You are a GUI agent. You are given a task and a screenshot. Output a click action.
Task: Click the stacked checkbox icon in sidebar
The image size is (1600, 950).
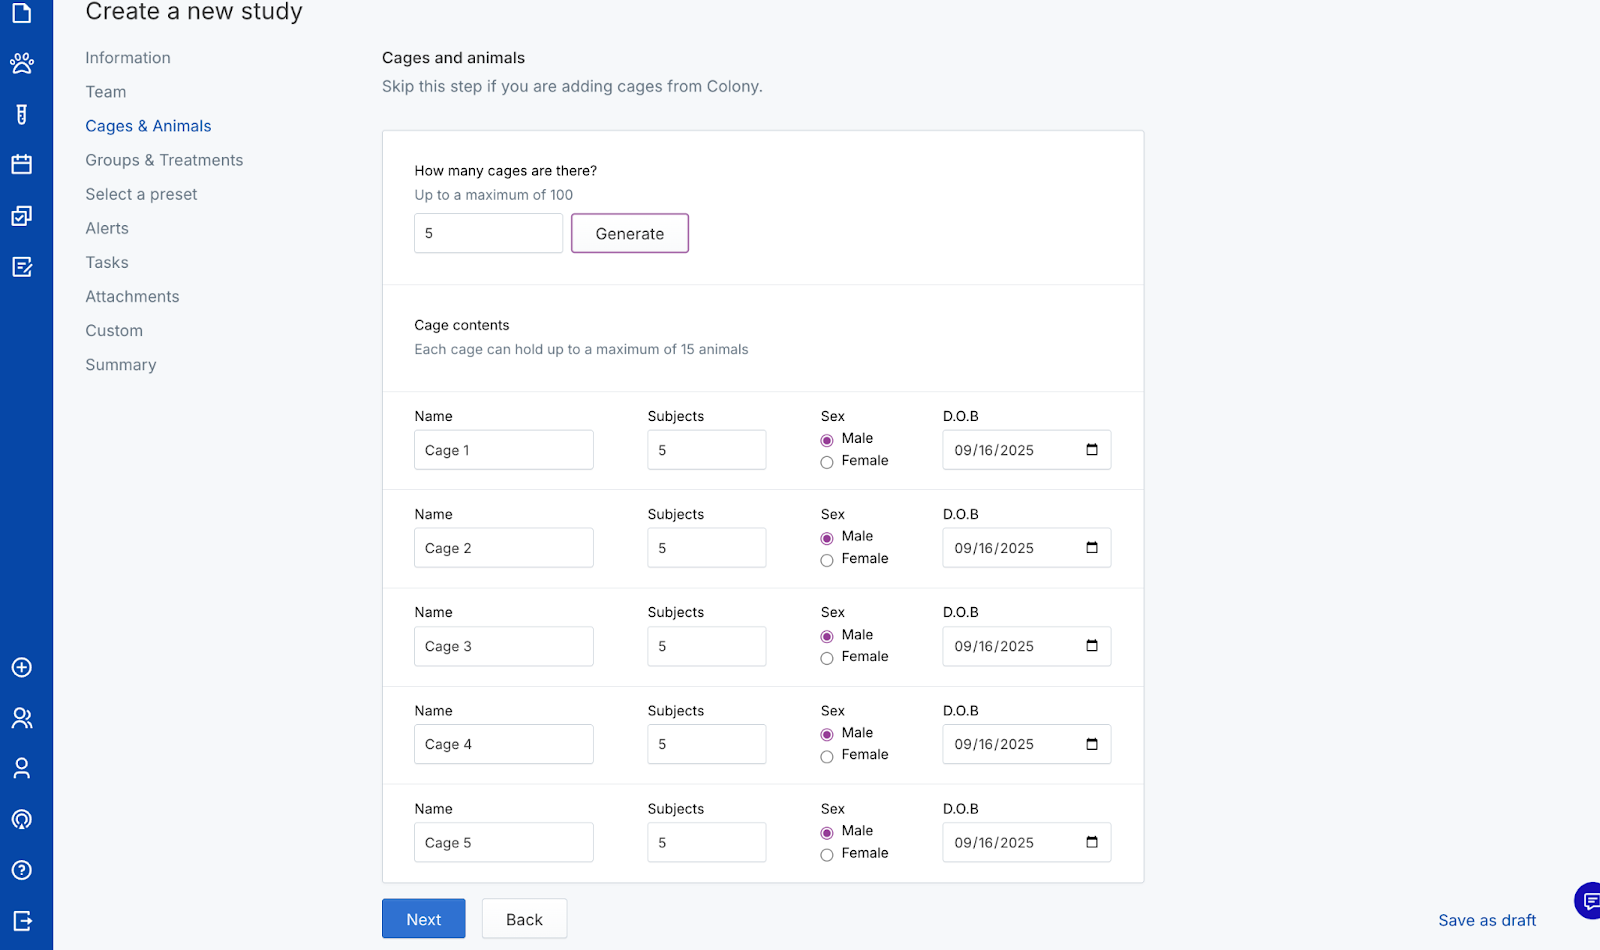[22, 216]
